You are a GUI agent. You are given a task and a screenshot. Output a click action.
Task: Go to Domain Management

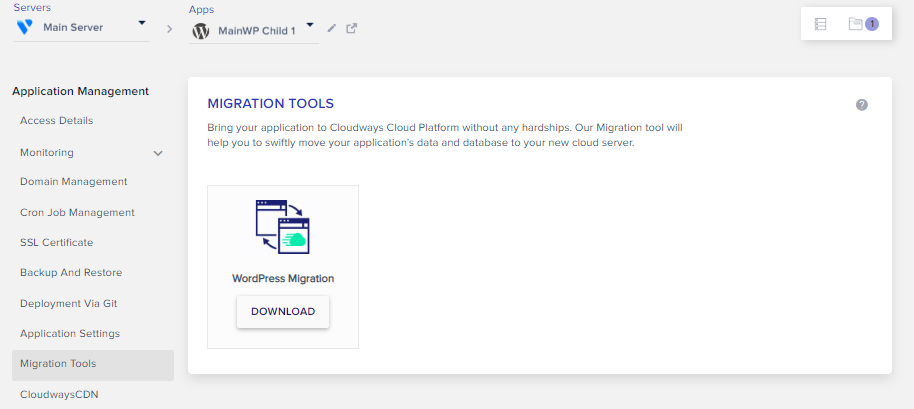click(x=74, y=182)
